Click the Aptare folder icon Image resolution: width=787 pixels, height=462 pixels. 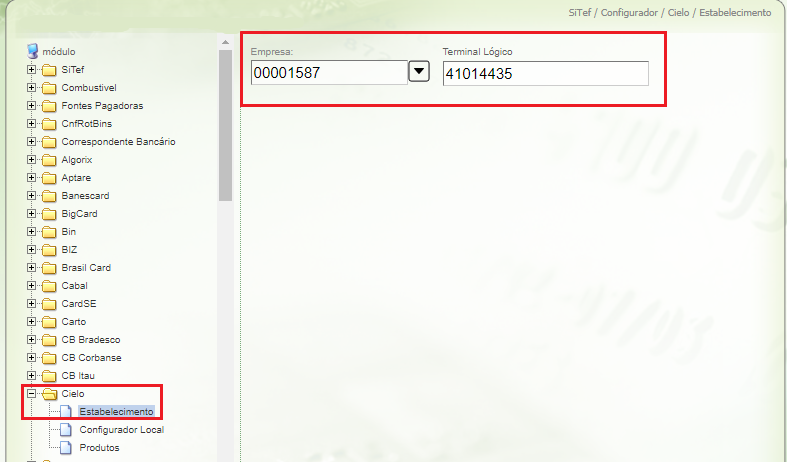pos(49,178)
